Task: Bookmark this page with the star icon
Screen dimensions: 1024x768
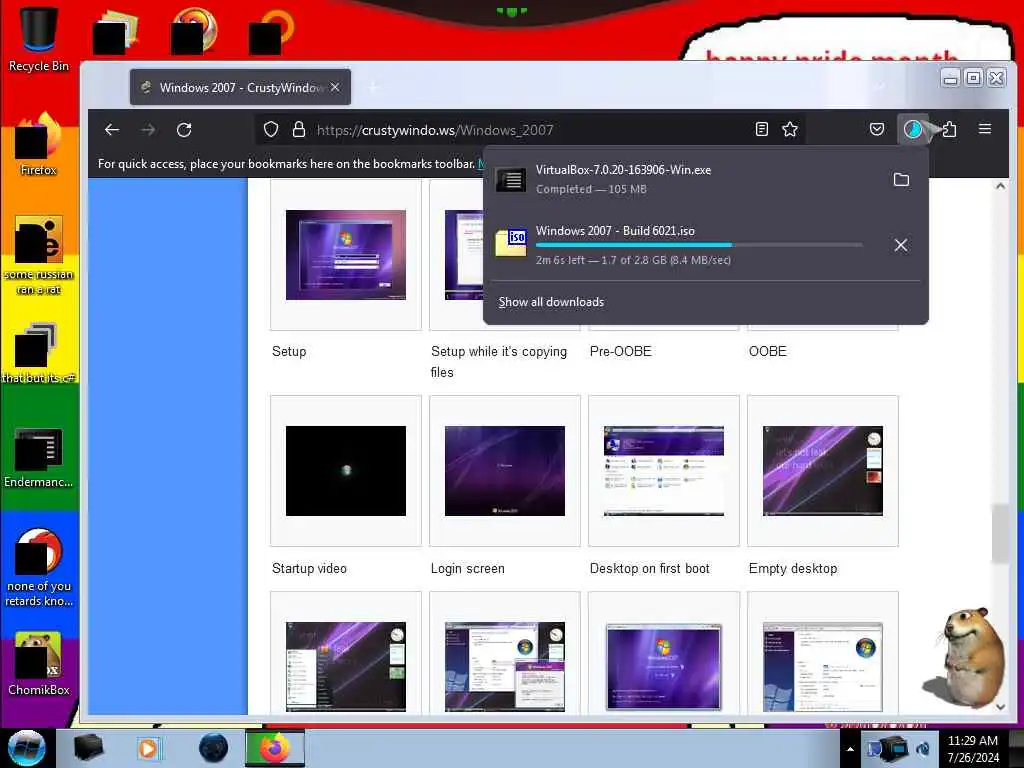Action: tap(790, 129)
